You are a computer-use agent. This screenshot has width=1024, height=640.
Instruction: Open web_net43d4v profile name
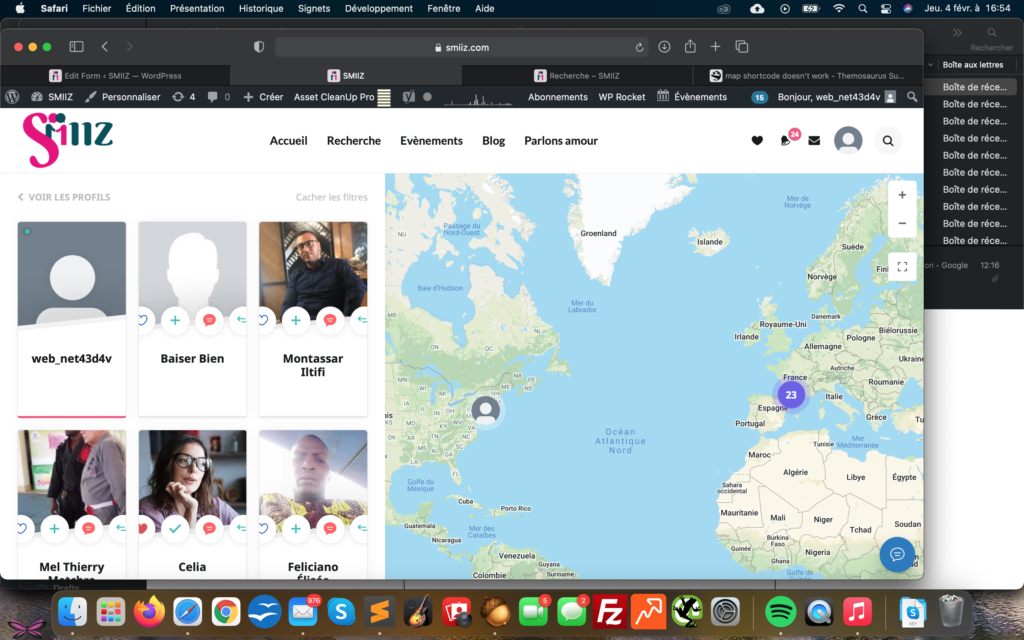(71, 359)
